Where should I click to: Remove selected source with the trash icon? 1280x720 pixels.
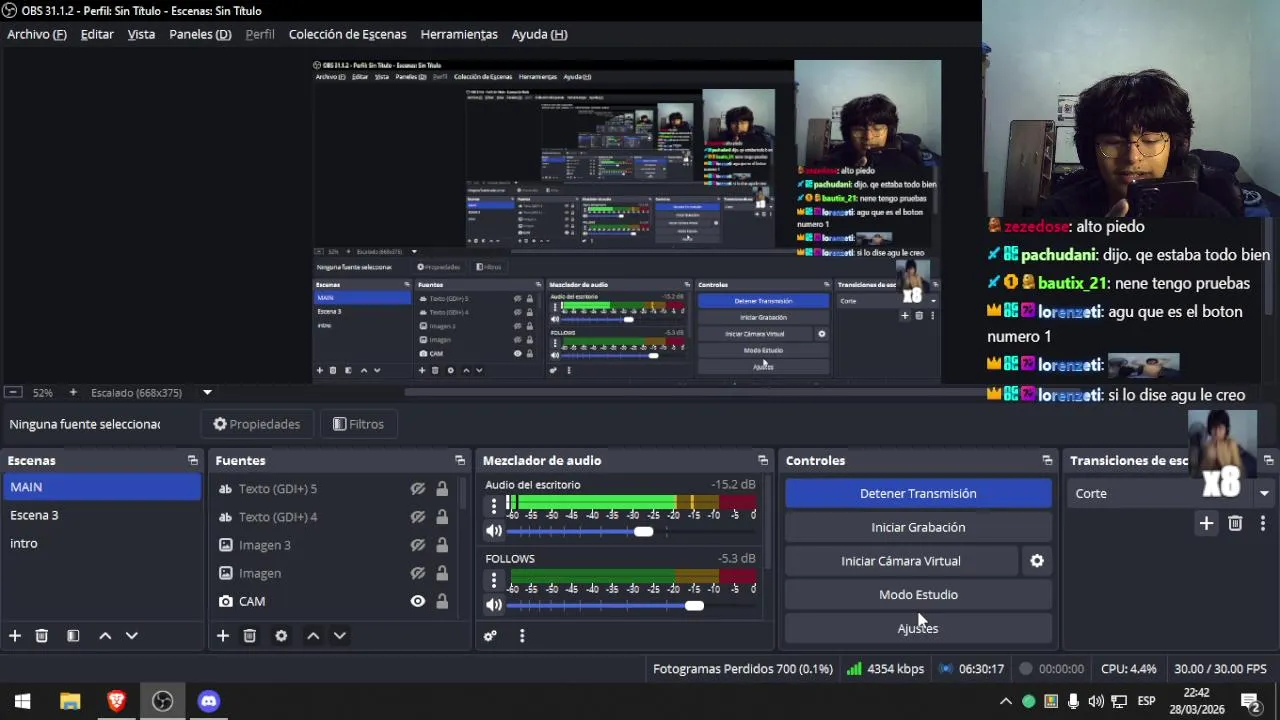[250, 636]
